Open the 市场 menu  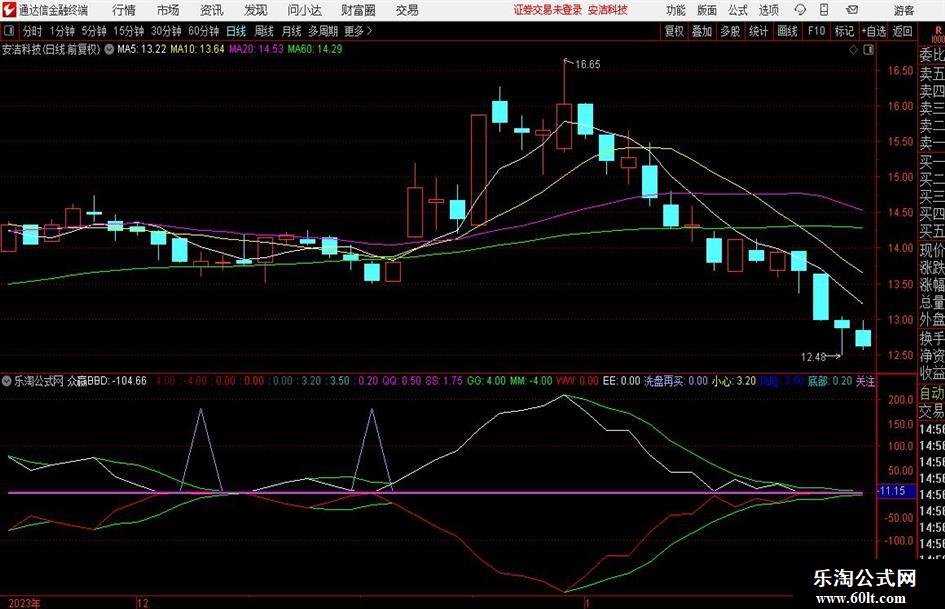168,10
